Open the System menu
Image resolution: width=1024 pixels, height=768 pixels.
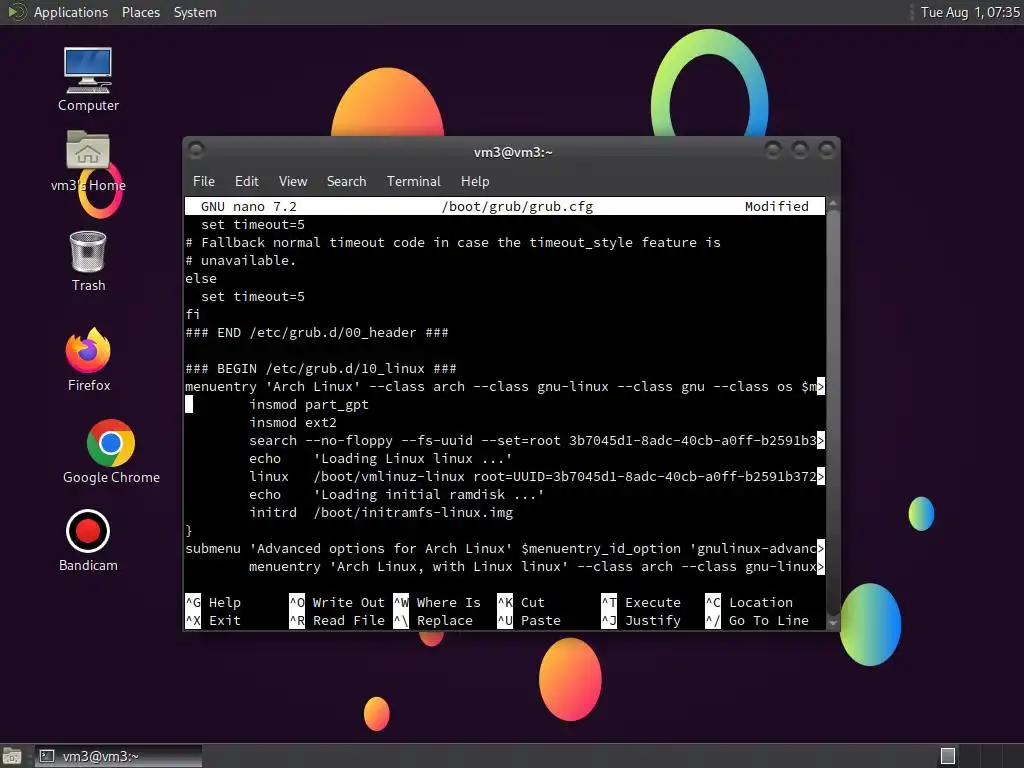(195, 12)
